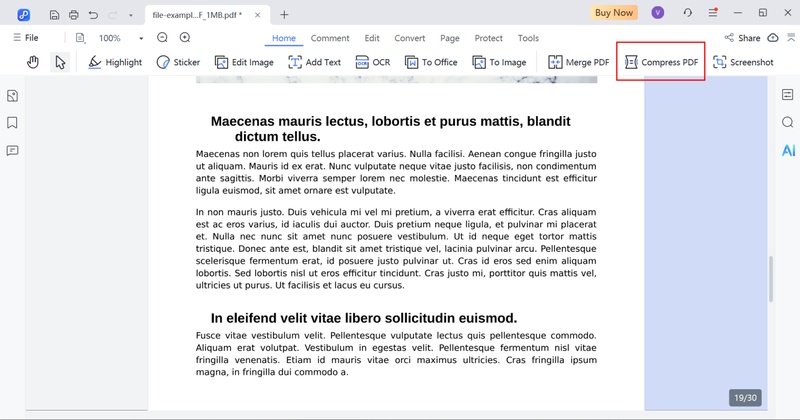This screenshot has height=420, width=800.
Task: Open the bookmarks panel
Action: click(x=12, y=122)
